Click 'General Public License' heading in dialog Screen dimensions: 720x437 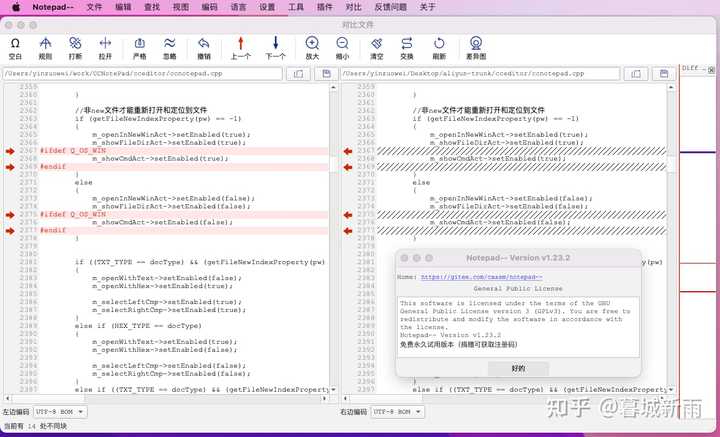click(x=518, y=289)
